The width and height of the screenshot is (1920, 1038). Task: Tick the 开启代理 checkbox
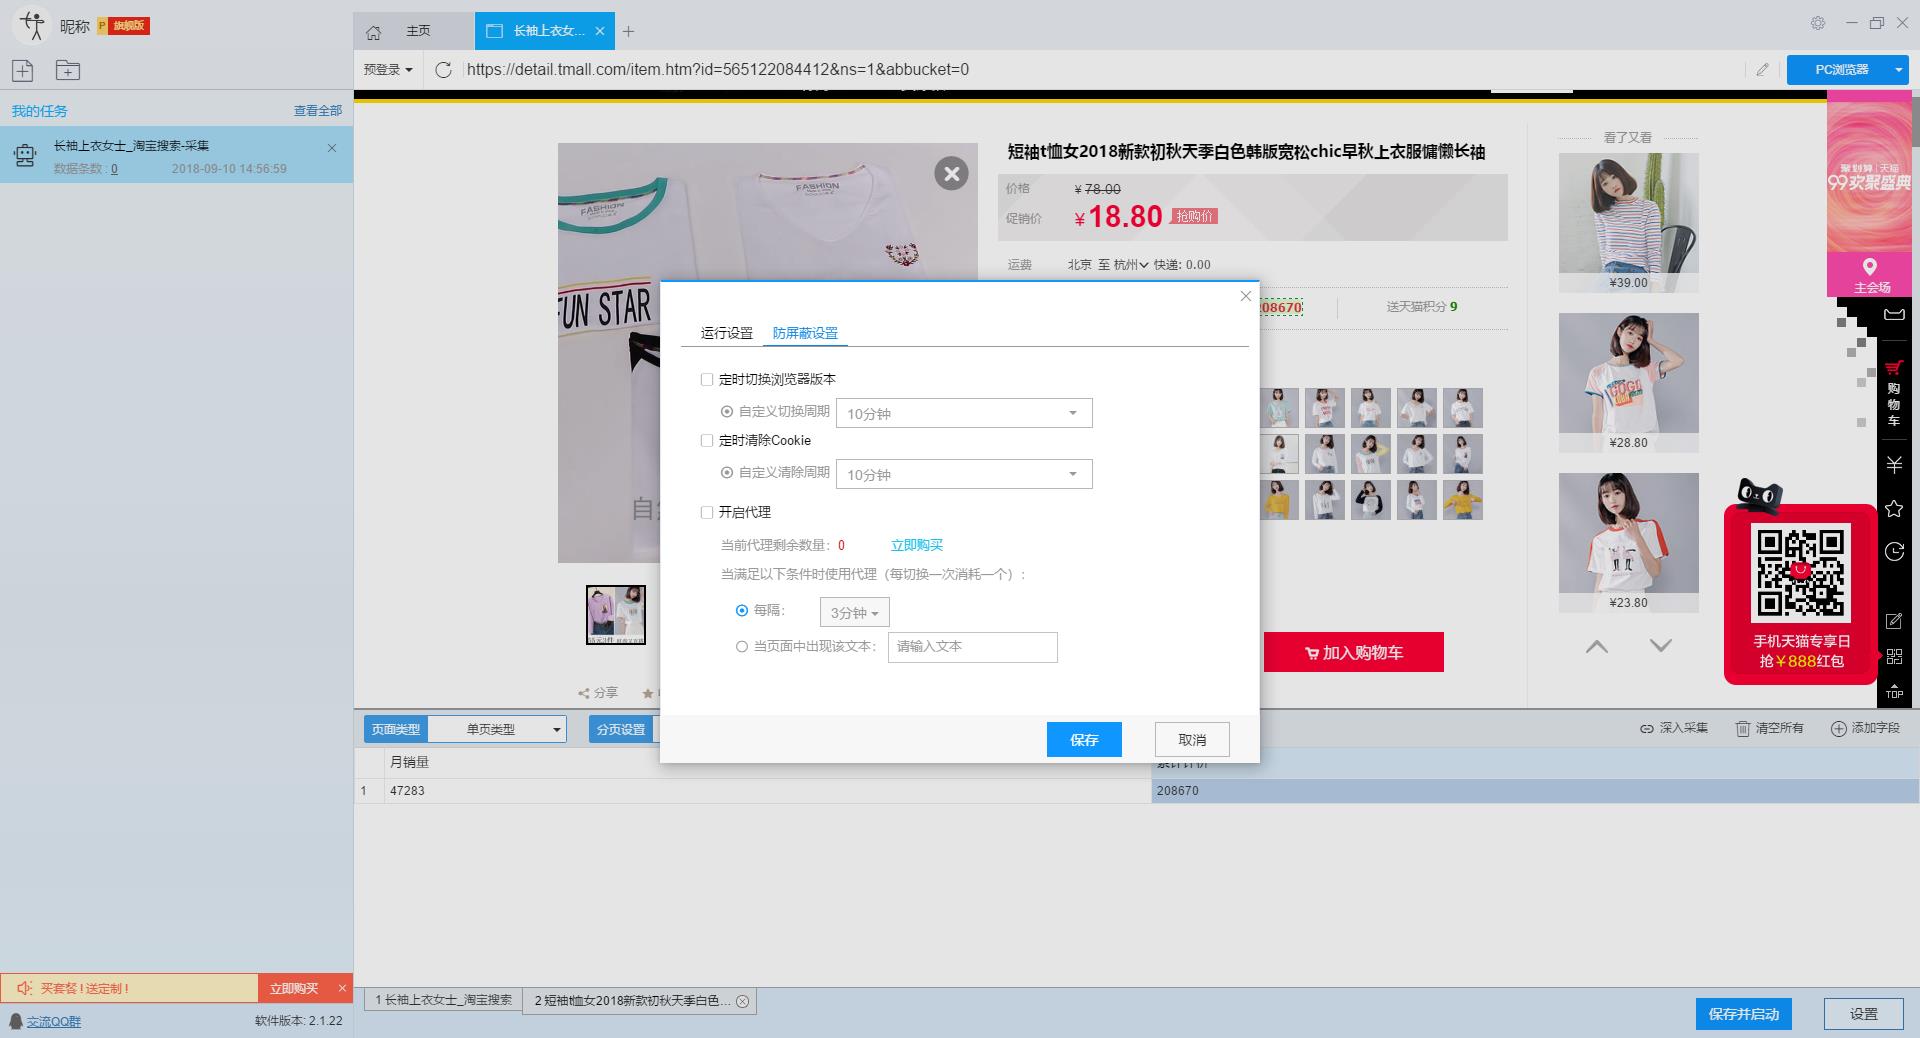tap(707, 513)
